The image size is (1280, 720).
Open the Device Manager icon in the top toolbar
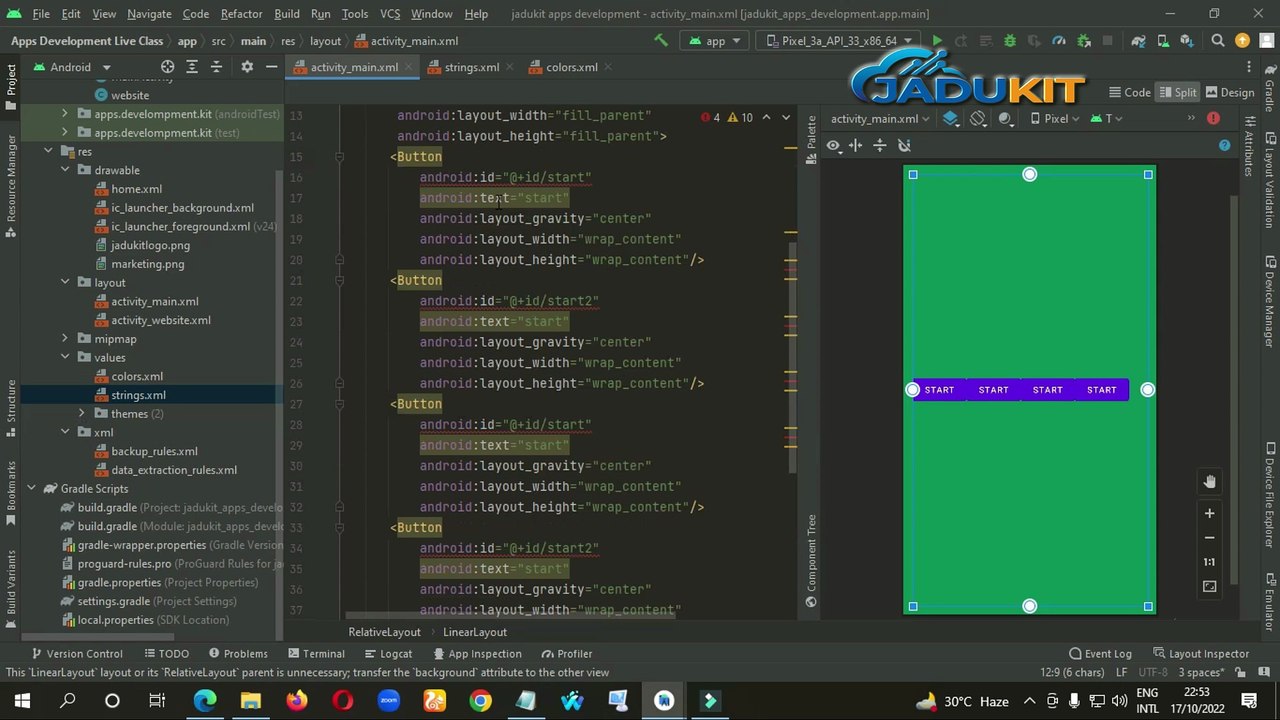click(x=1163, y=41)
